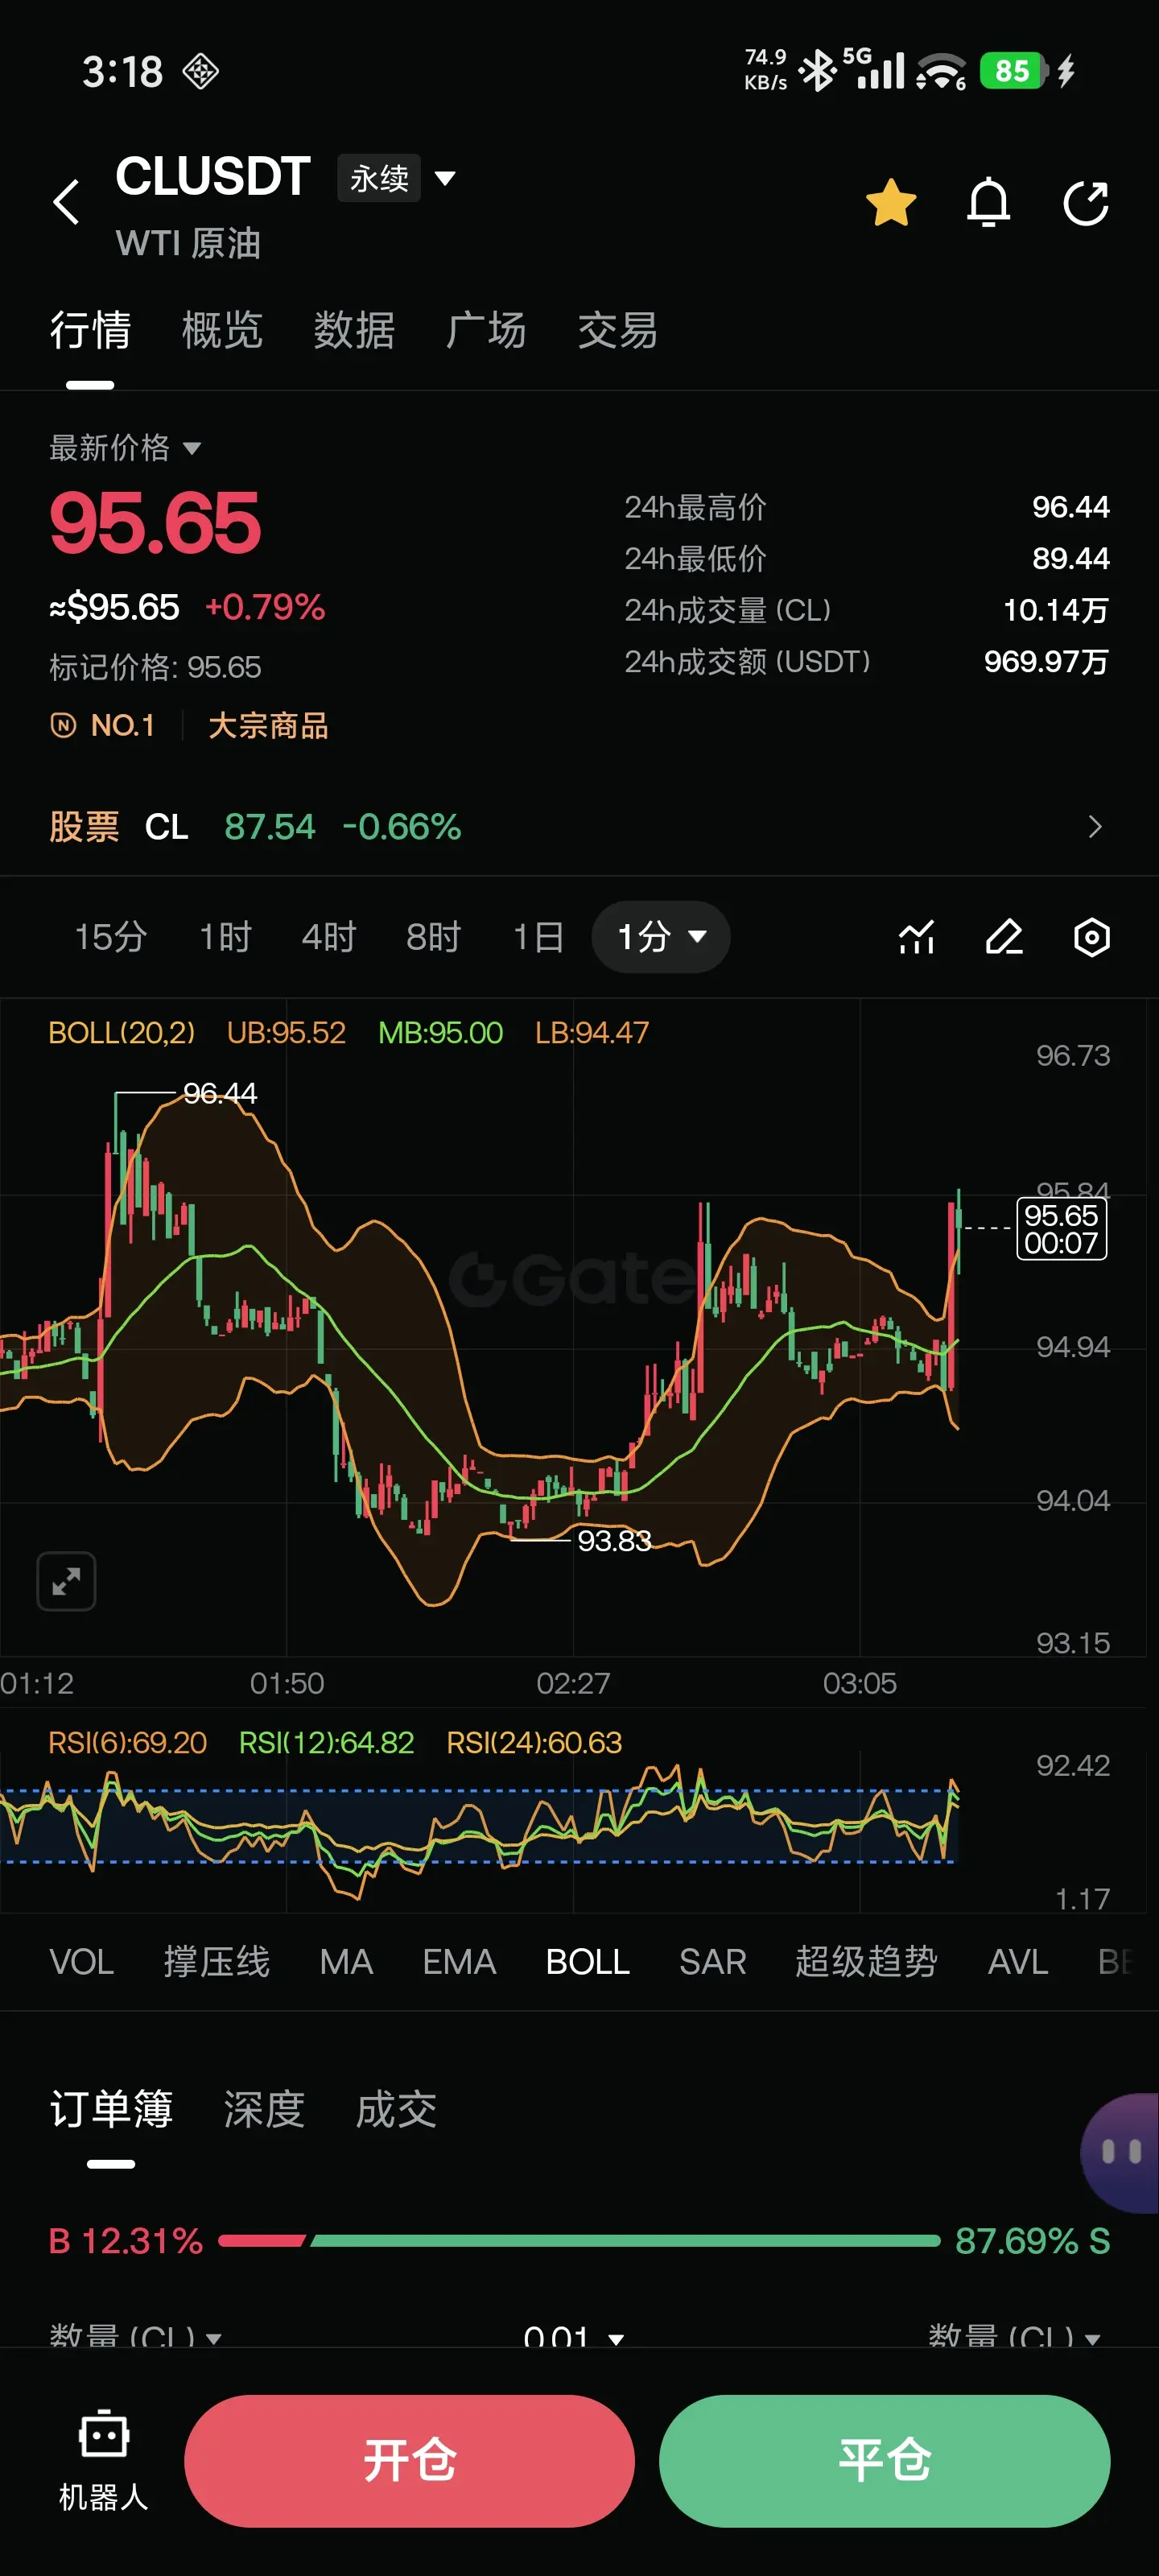Expand the 永续 contract type dropdown
Screen dimensions: 1159x2576
pos(397,178)
